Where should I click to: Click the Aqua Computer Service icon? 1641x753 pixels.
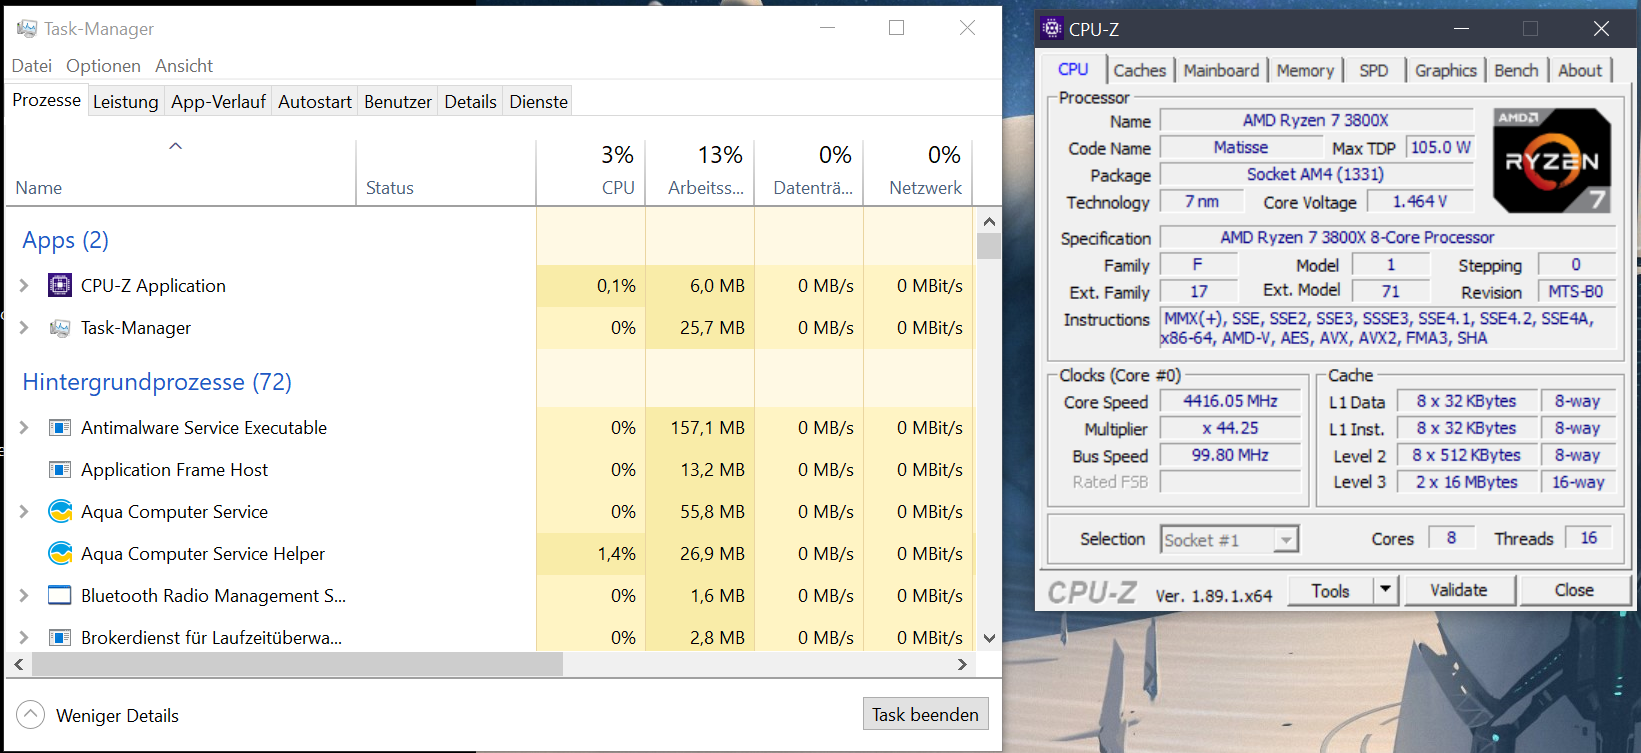coord(60,512)
